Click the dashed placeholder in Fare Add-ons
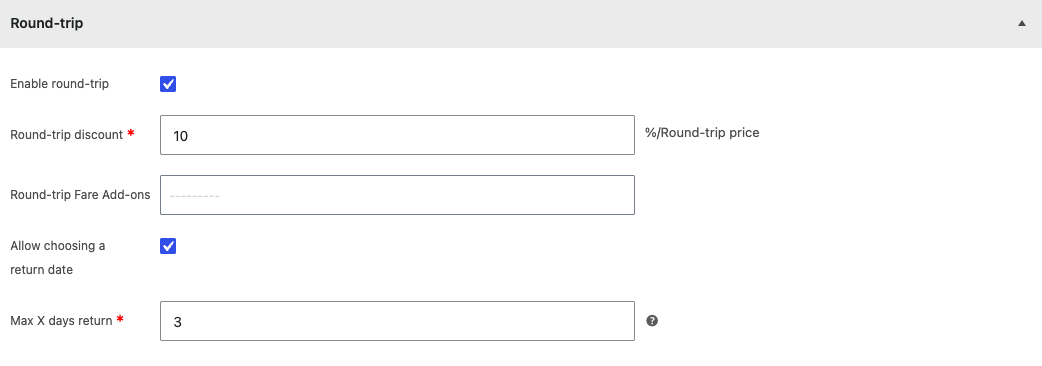1042x366 pixels. pyautogui.click(x=195, y=196)
